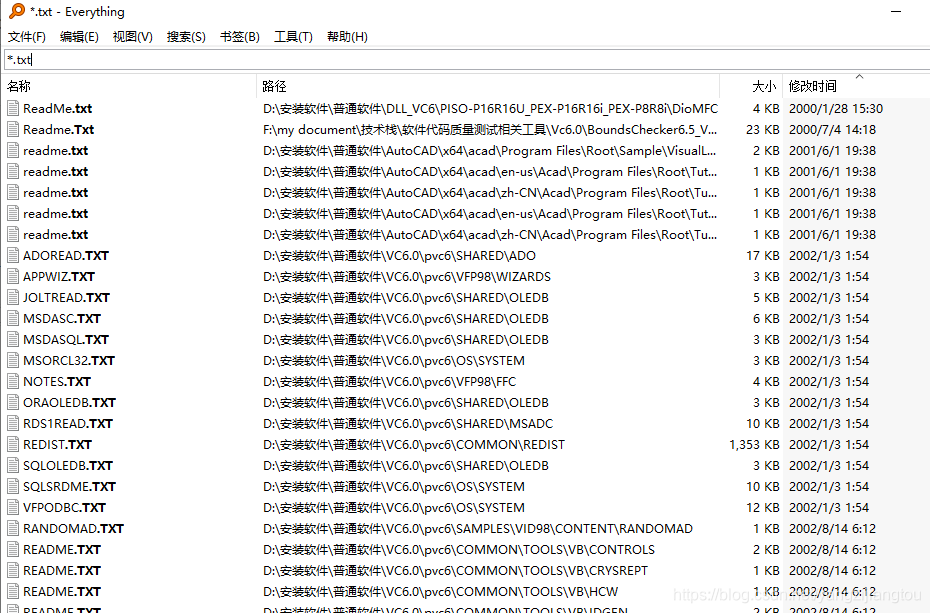Open the 编辑(E) menu
The width and height of the screenshot is (930, 613).
pyautogui.click(x=79, y=37)
